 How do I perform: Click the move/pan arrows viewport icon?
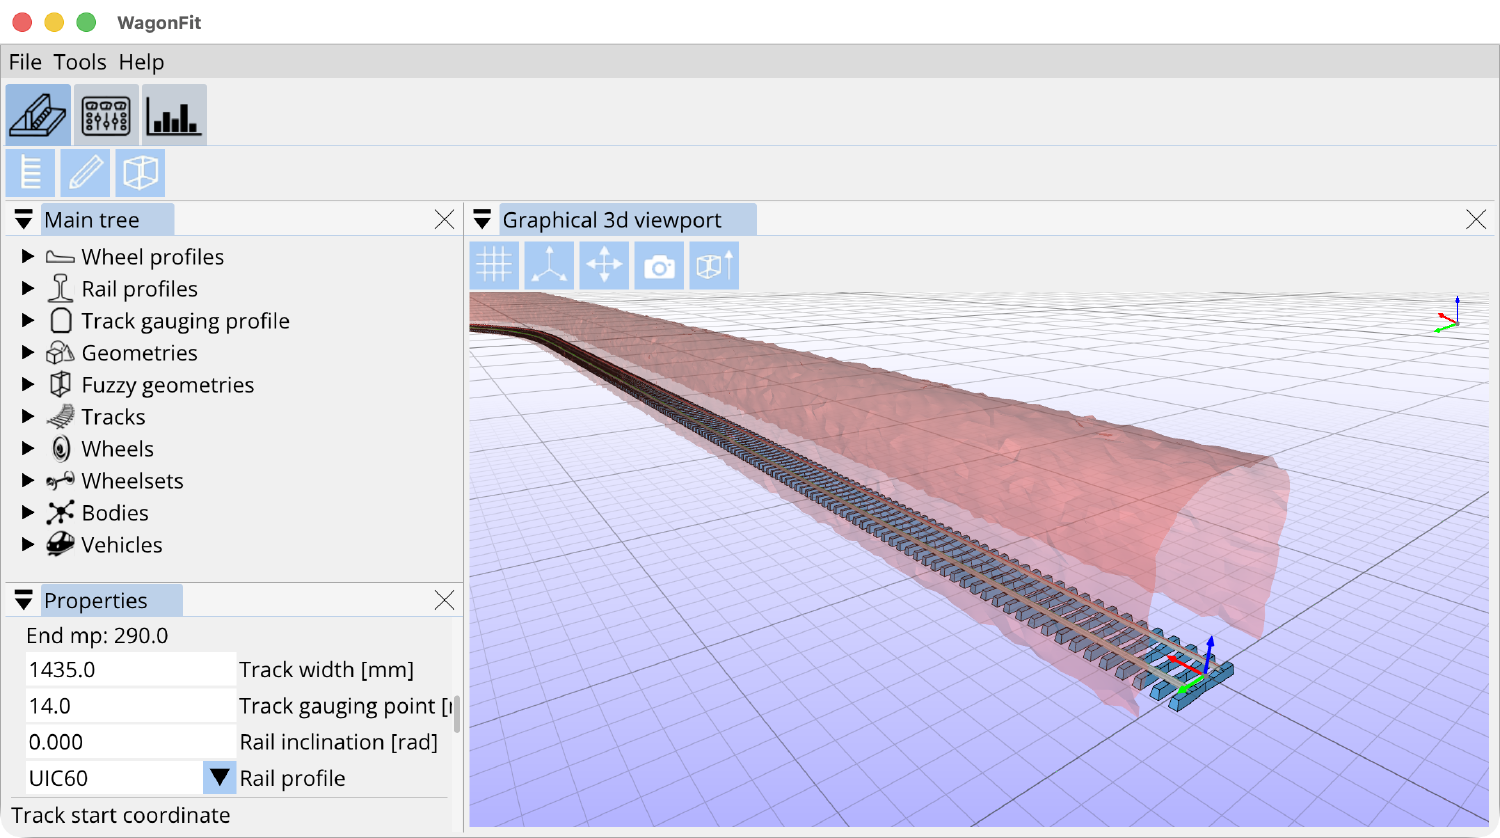604,265
